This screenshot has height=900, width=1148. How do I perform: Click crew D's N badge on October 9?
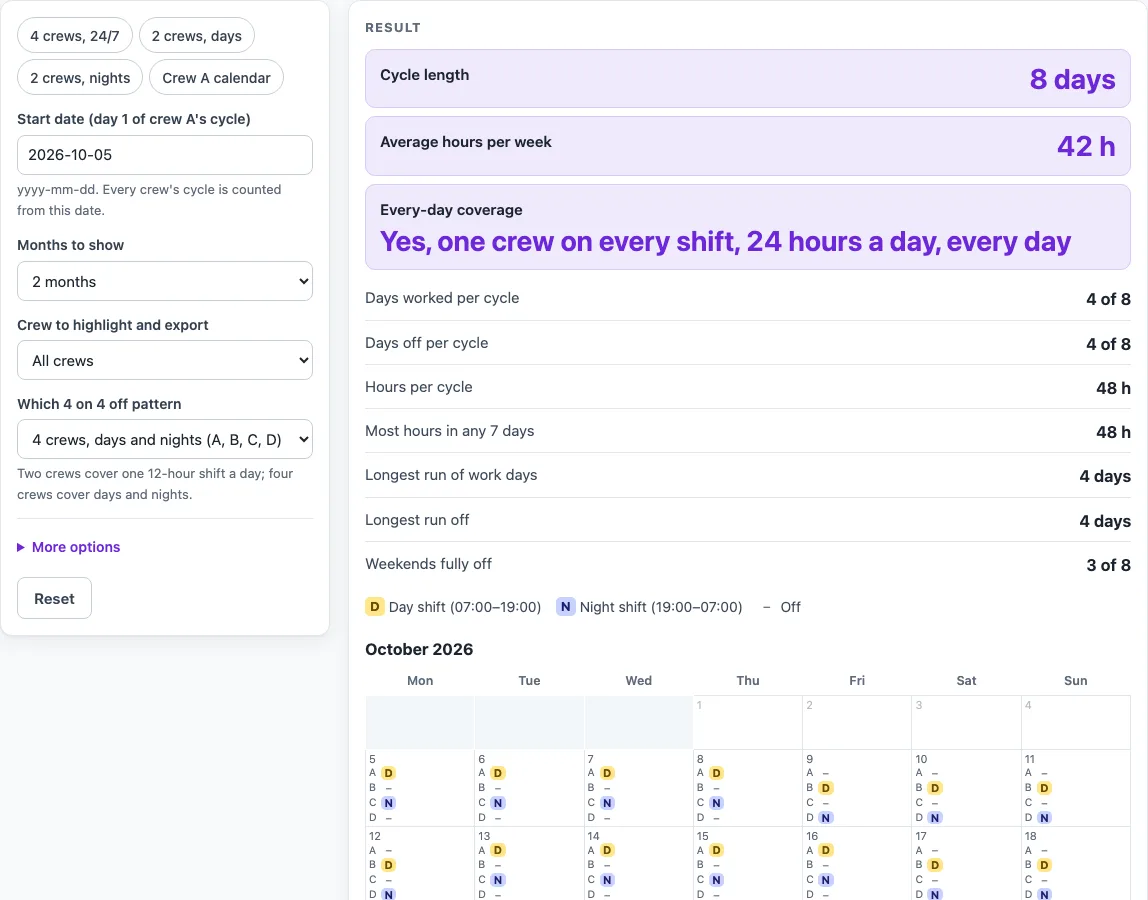point(825,818)
